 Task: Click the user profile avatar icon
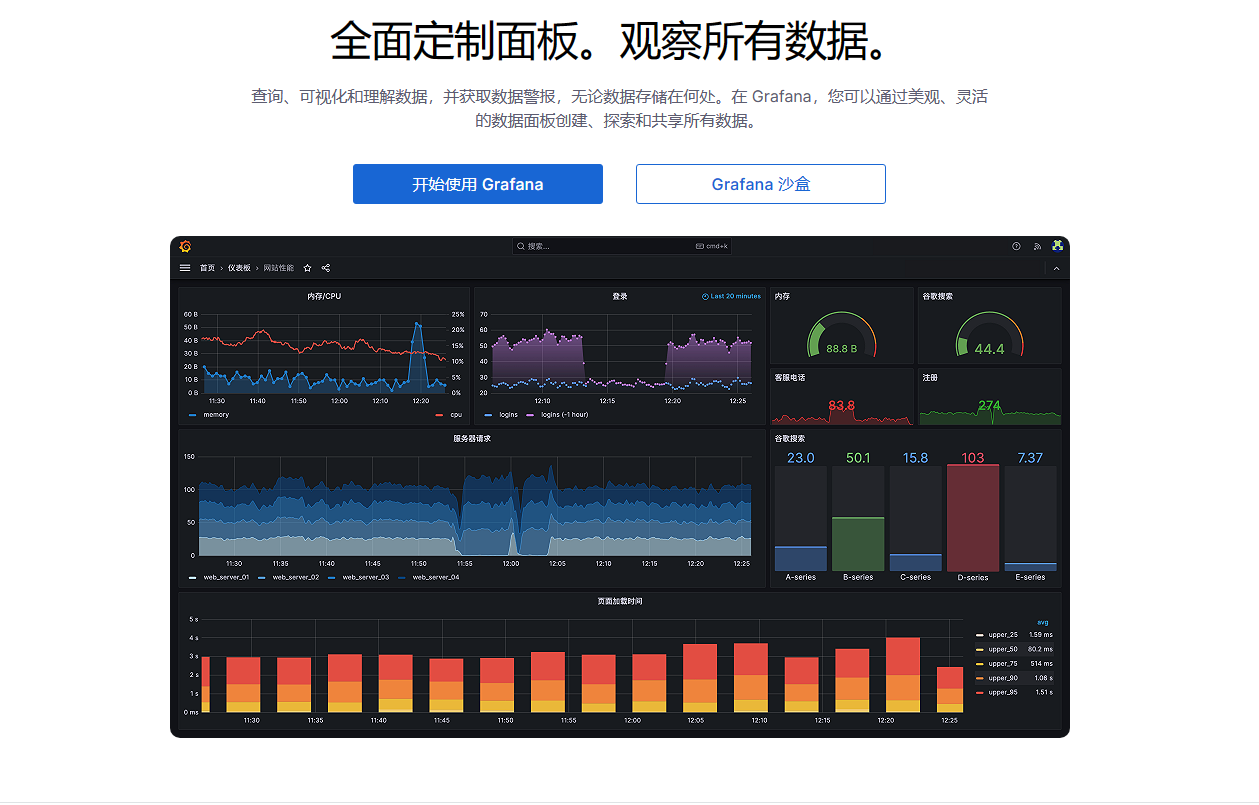tap(1057, 246)
